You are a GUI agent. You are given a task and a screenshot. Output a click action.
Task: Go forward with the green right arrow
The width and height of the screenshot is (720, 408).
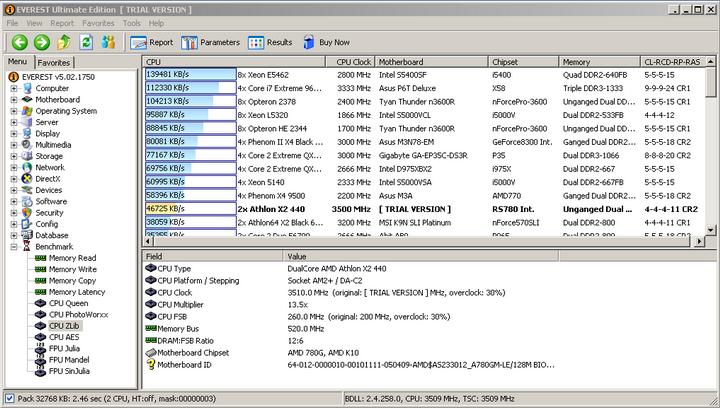coord(42,42)
